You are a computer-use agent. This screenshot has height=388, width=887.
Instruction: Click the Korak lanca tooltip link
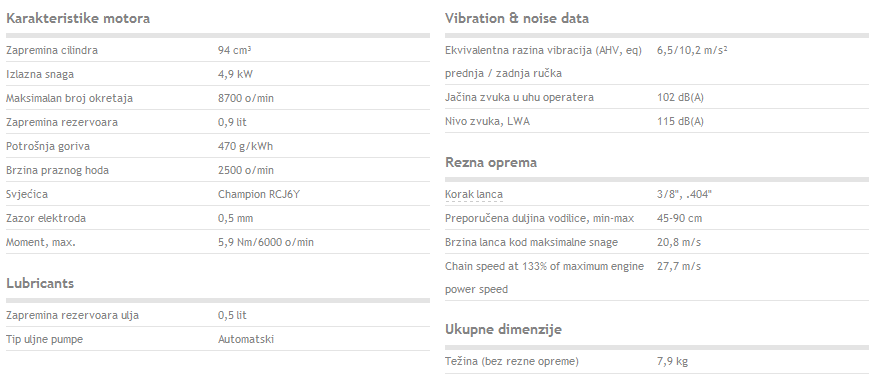tap(473, 195)
